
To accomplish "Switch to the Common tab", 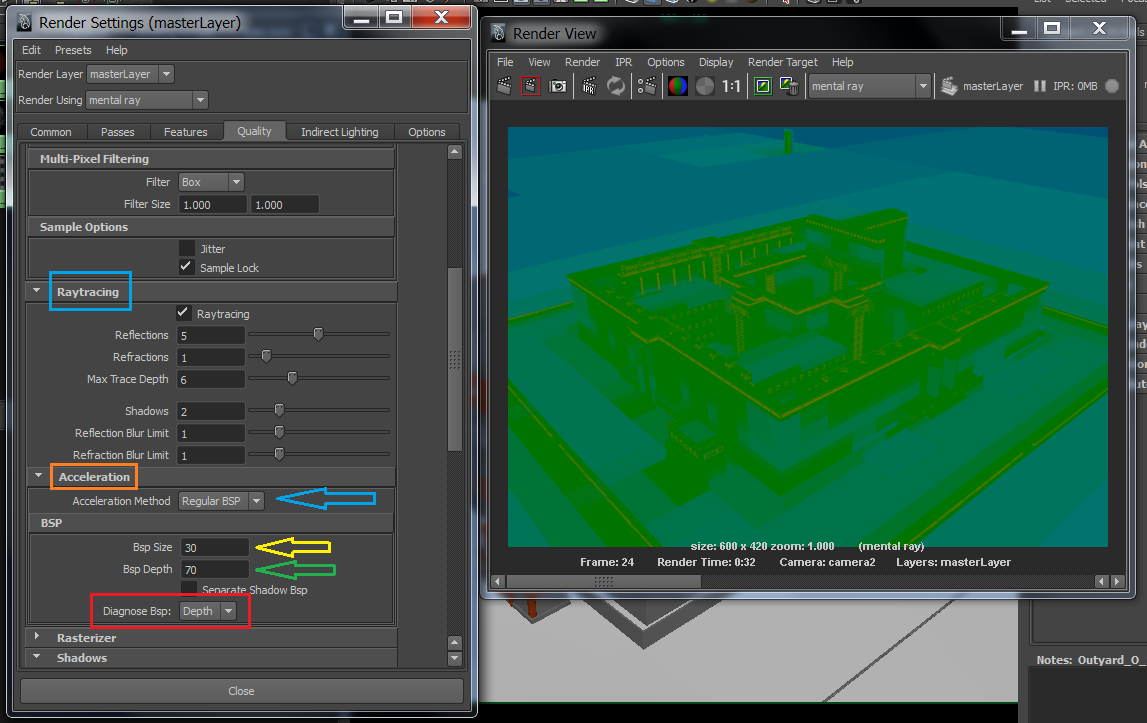I will [x=50, y=132].
